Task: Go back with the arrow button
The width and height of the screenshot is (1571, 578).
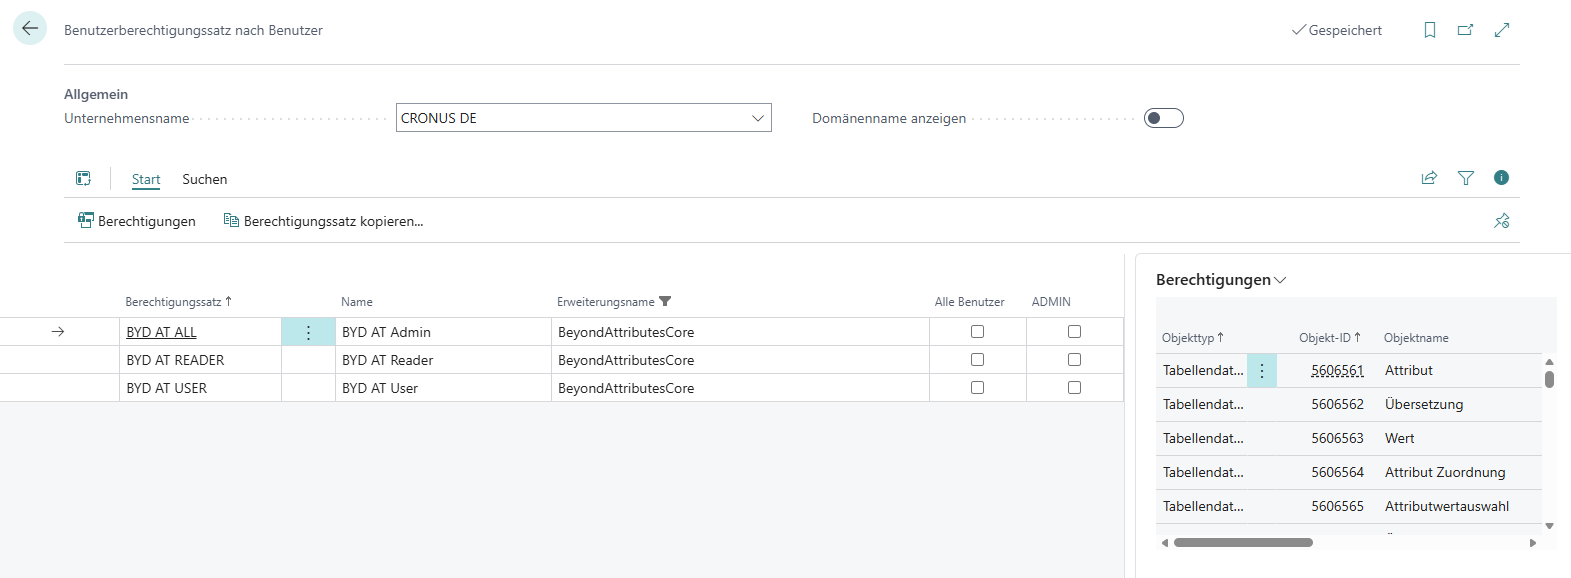Action: pos(30,29)
